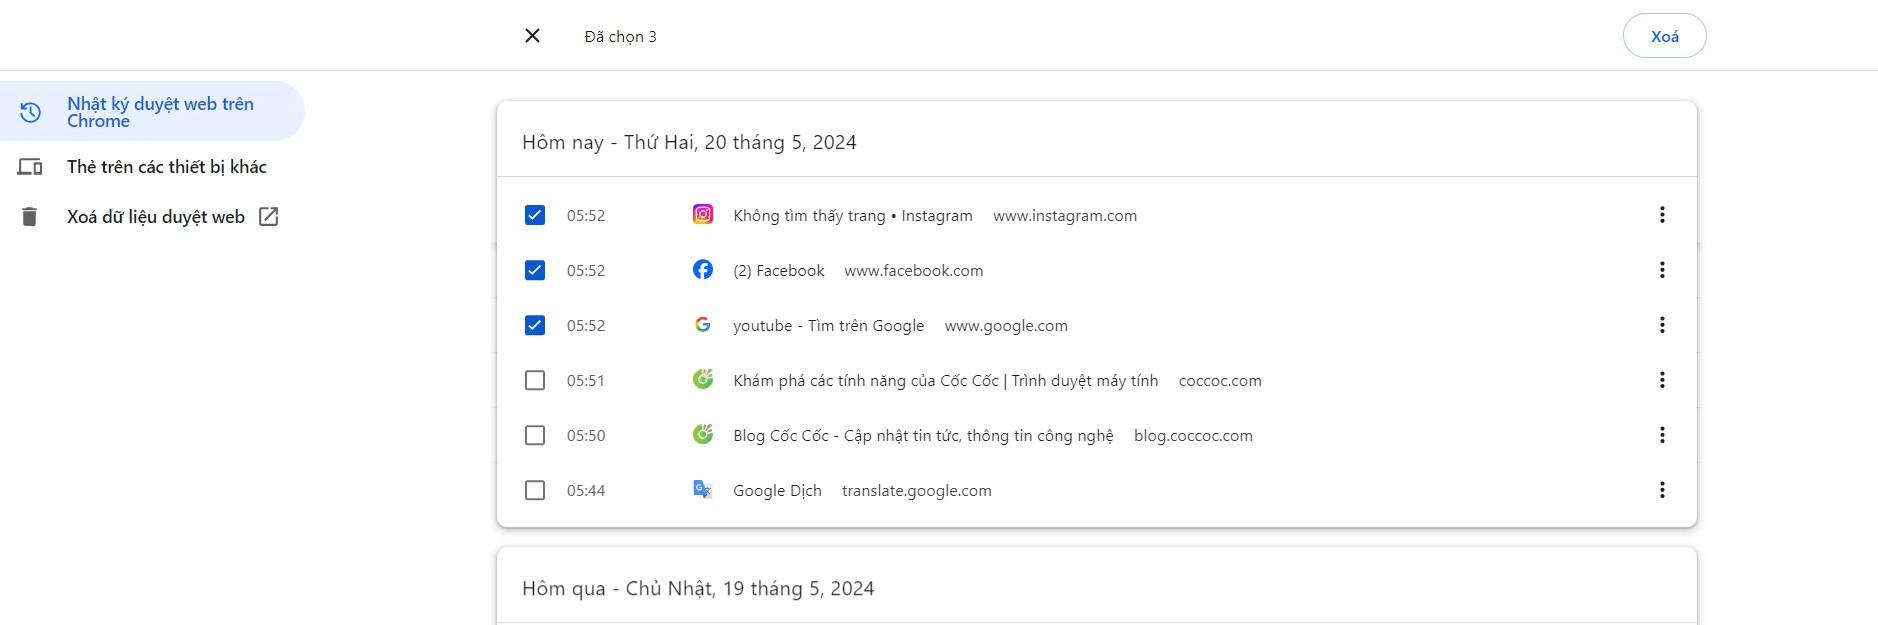Open more actions for coccoc.com entry
This screenshot has height=625, width=1878.
pos(1662,380)
